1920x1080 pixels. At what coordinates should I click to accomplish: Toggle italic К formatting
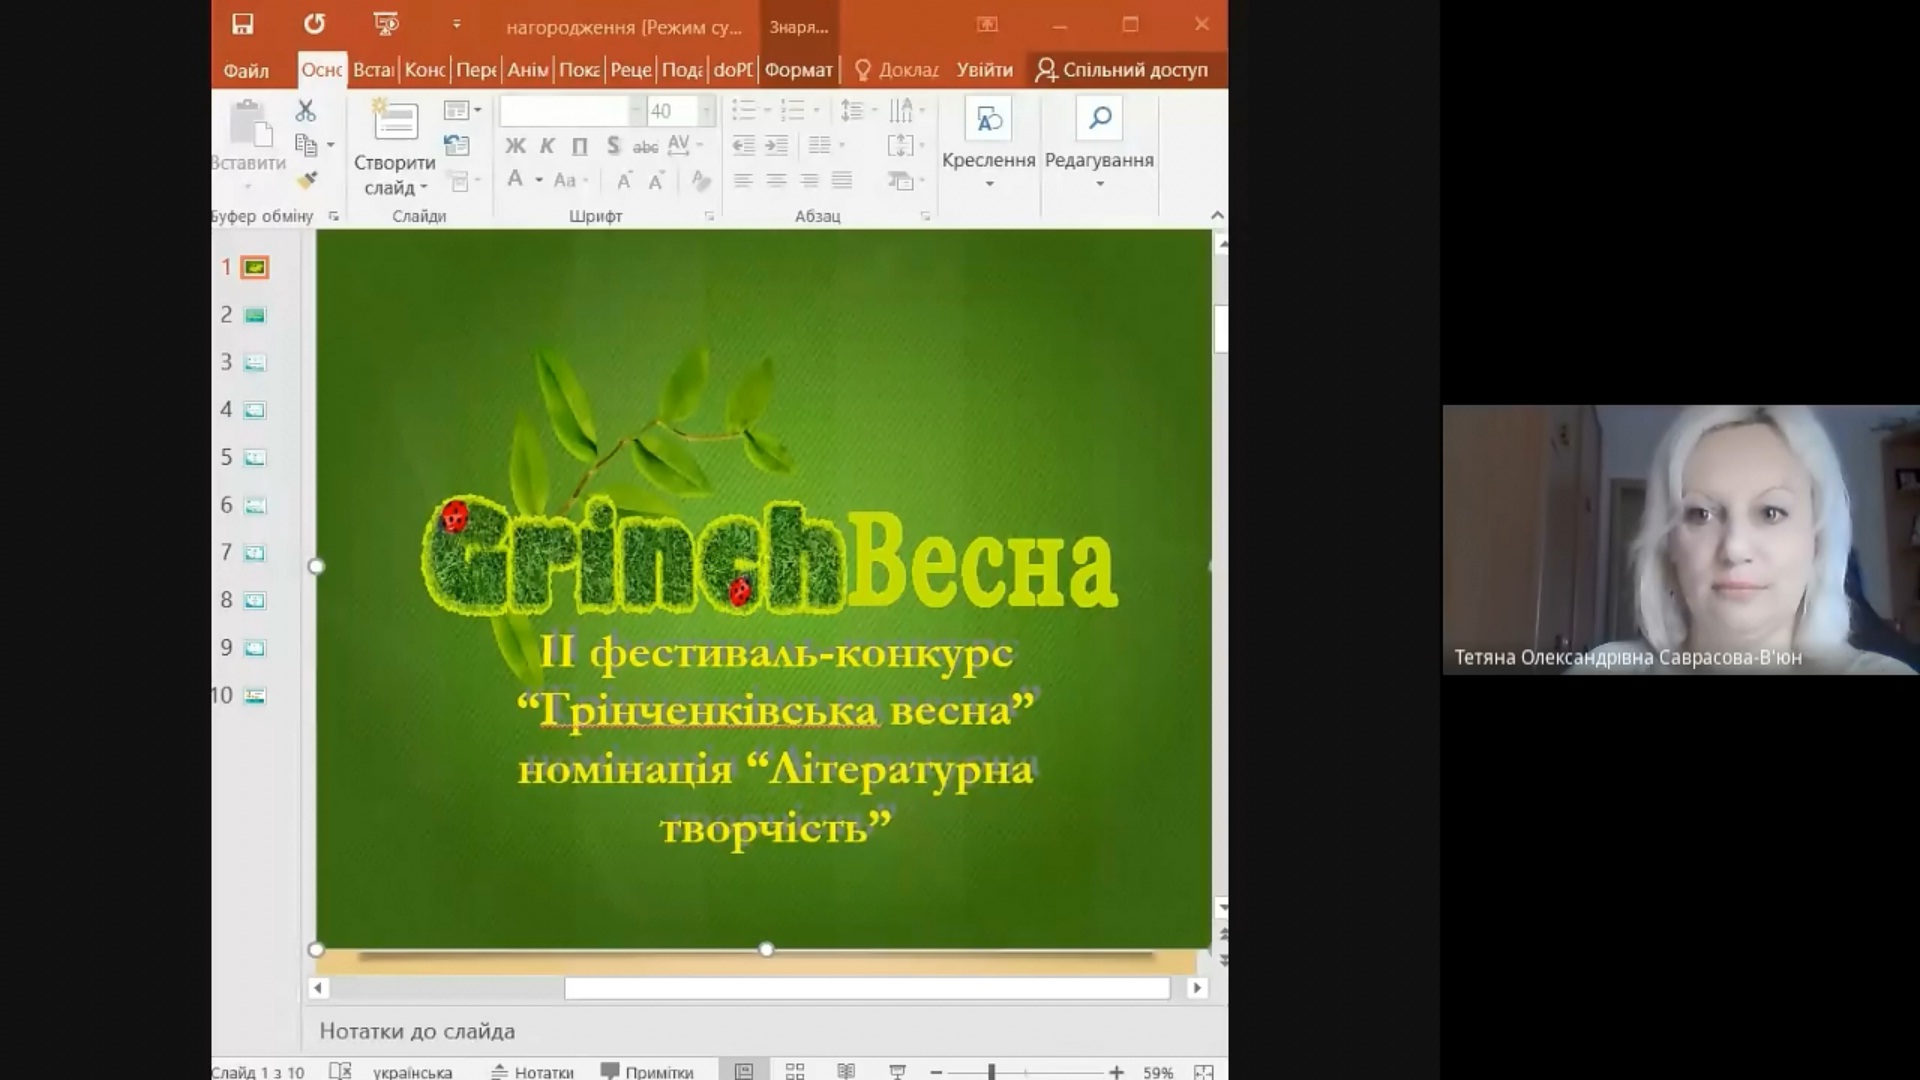[547, 146]
